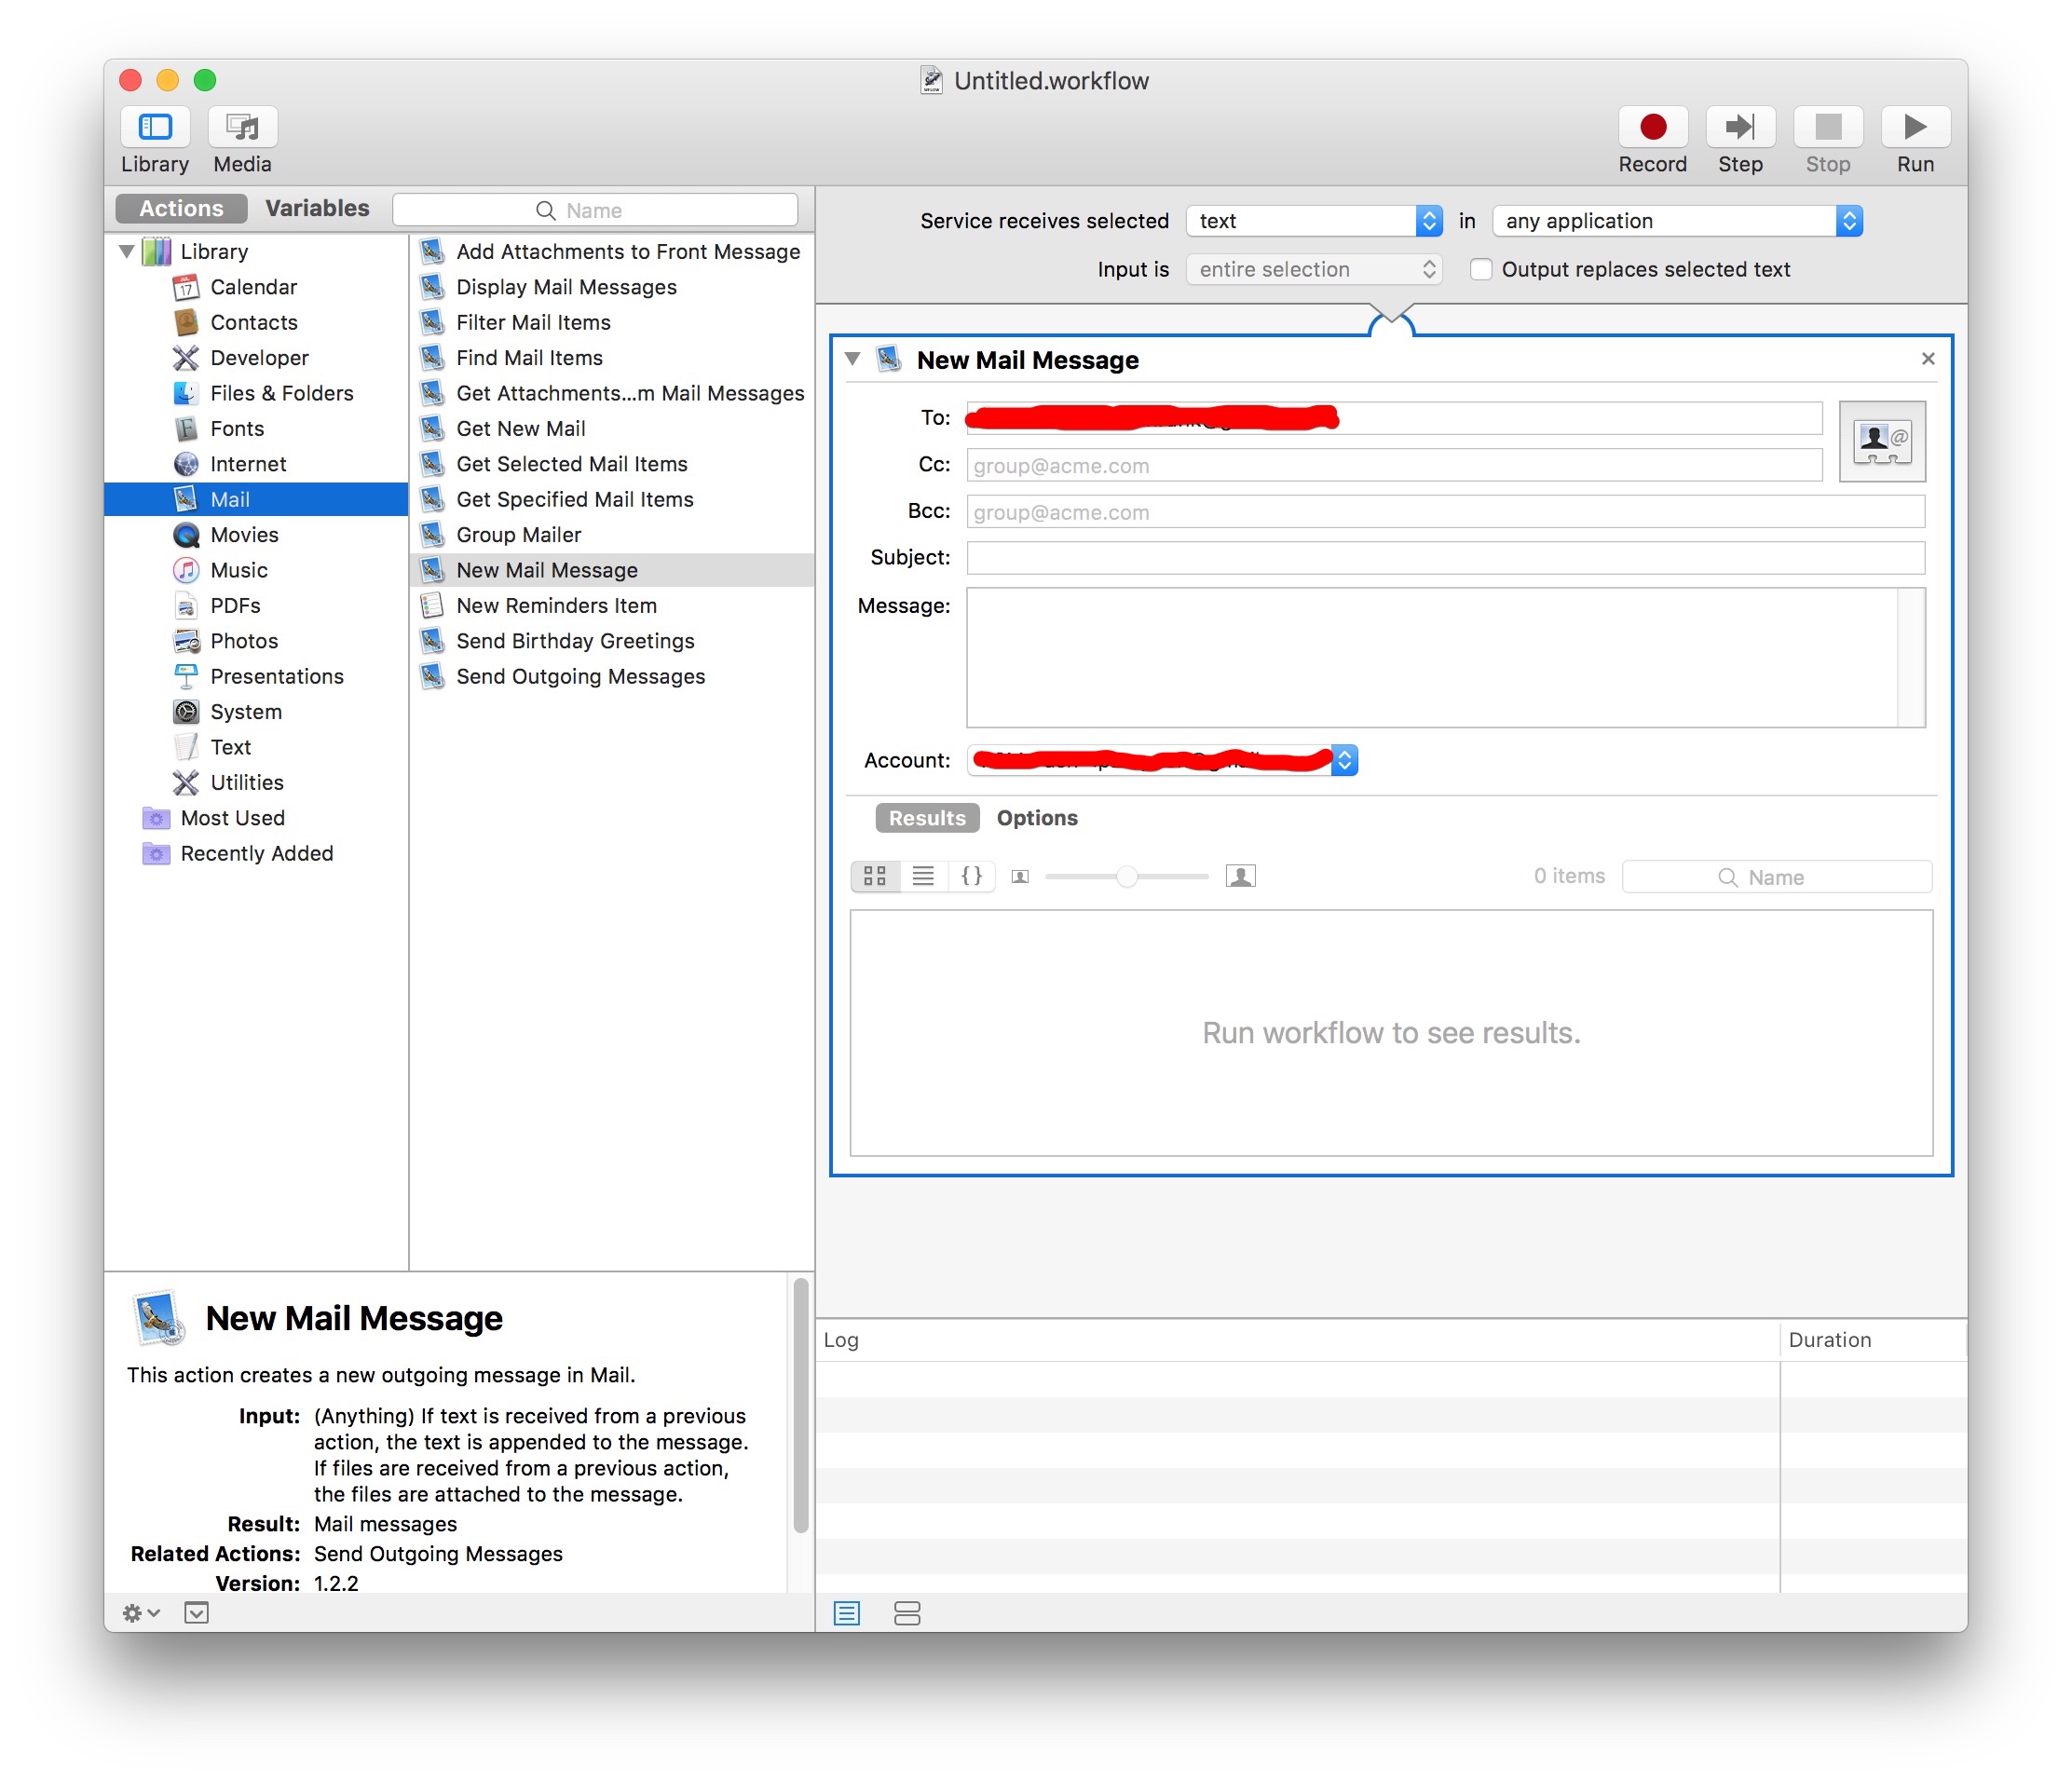Select the Calendar library category
Screen dimensions: 2072x1781
pos(254,287)
